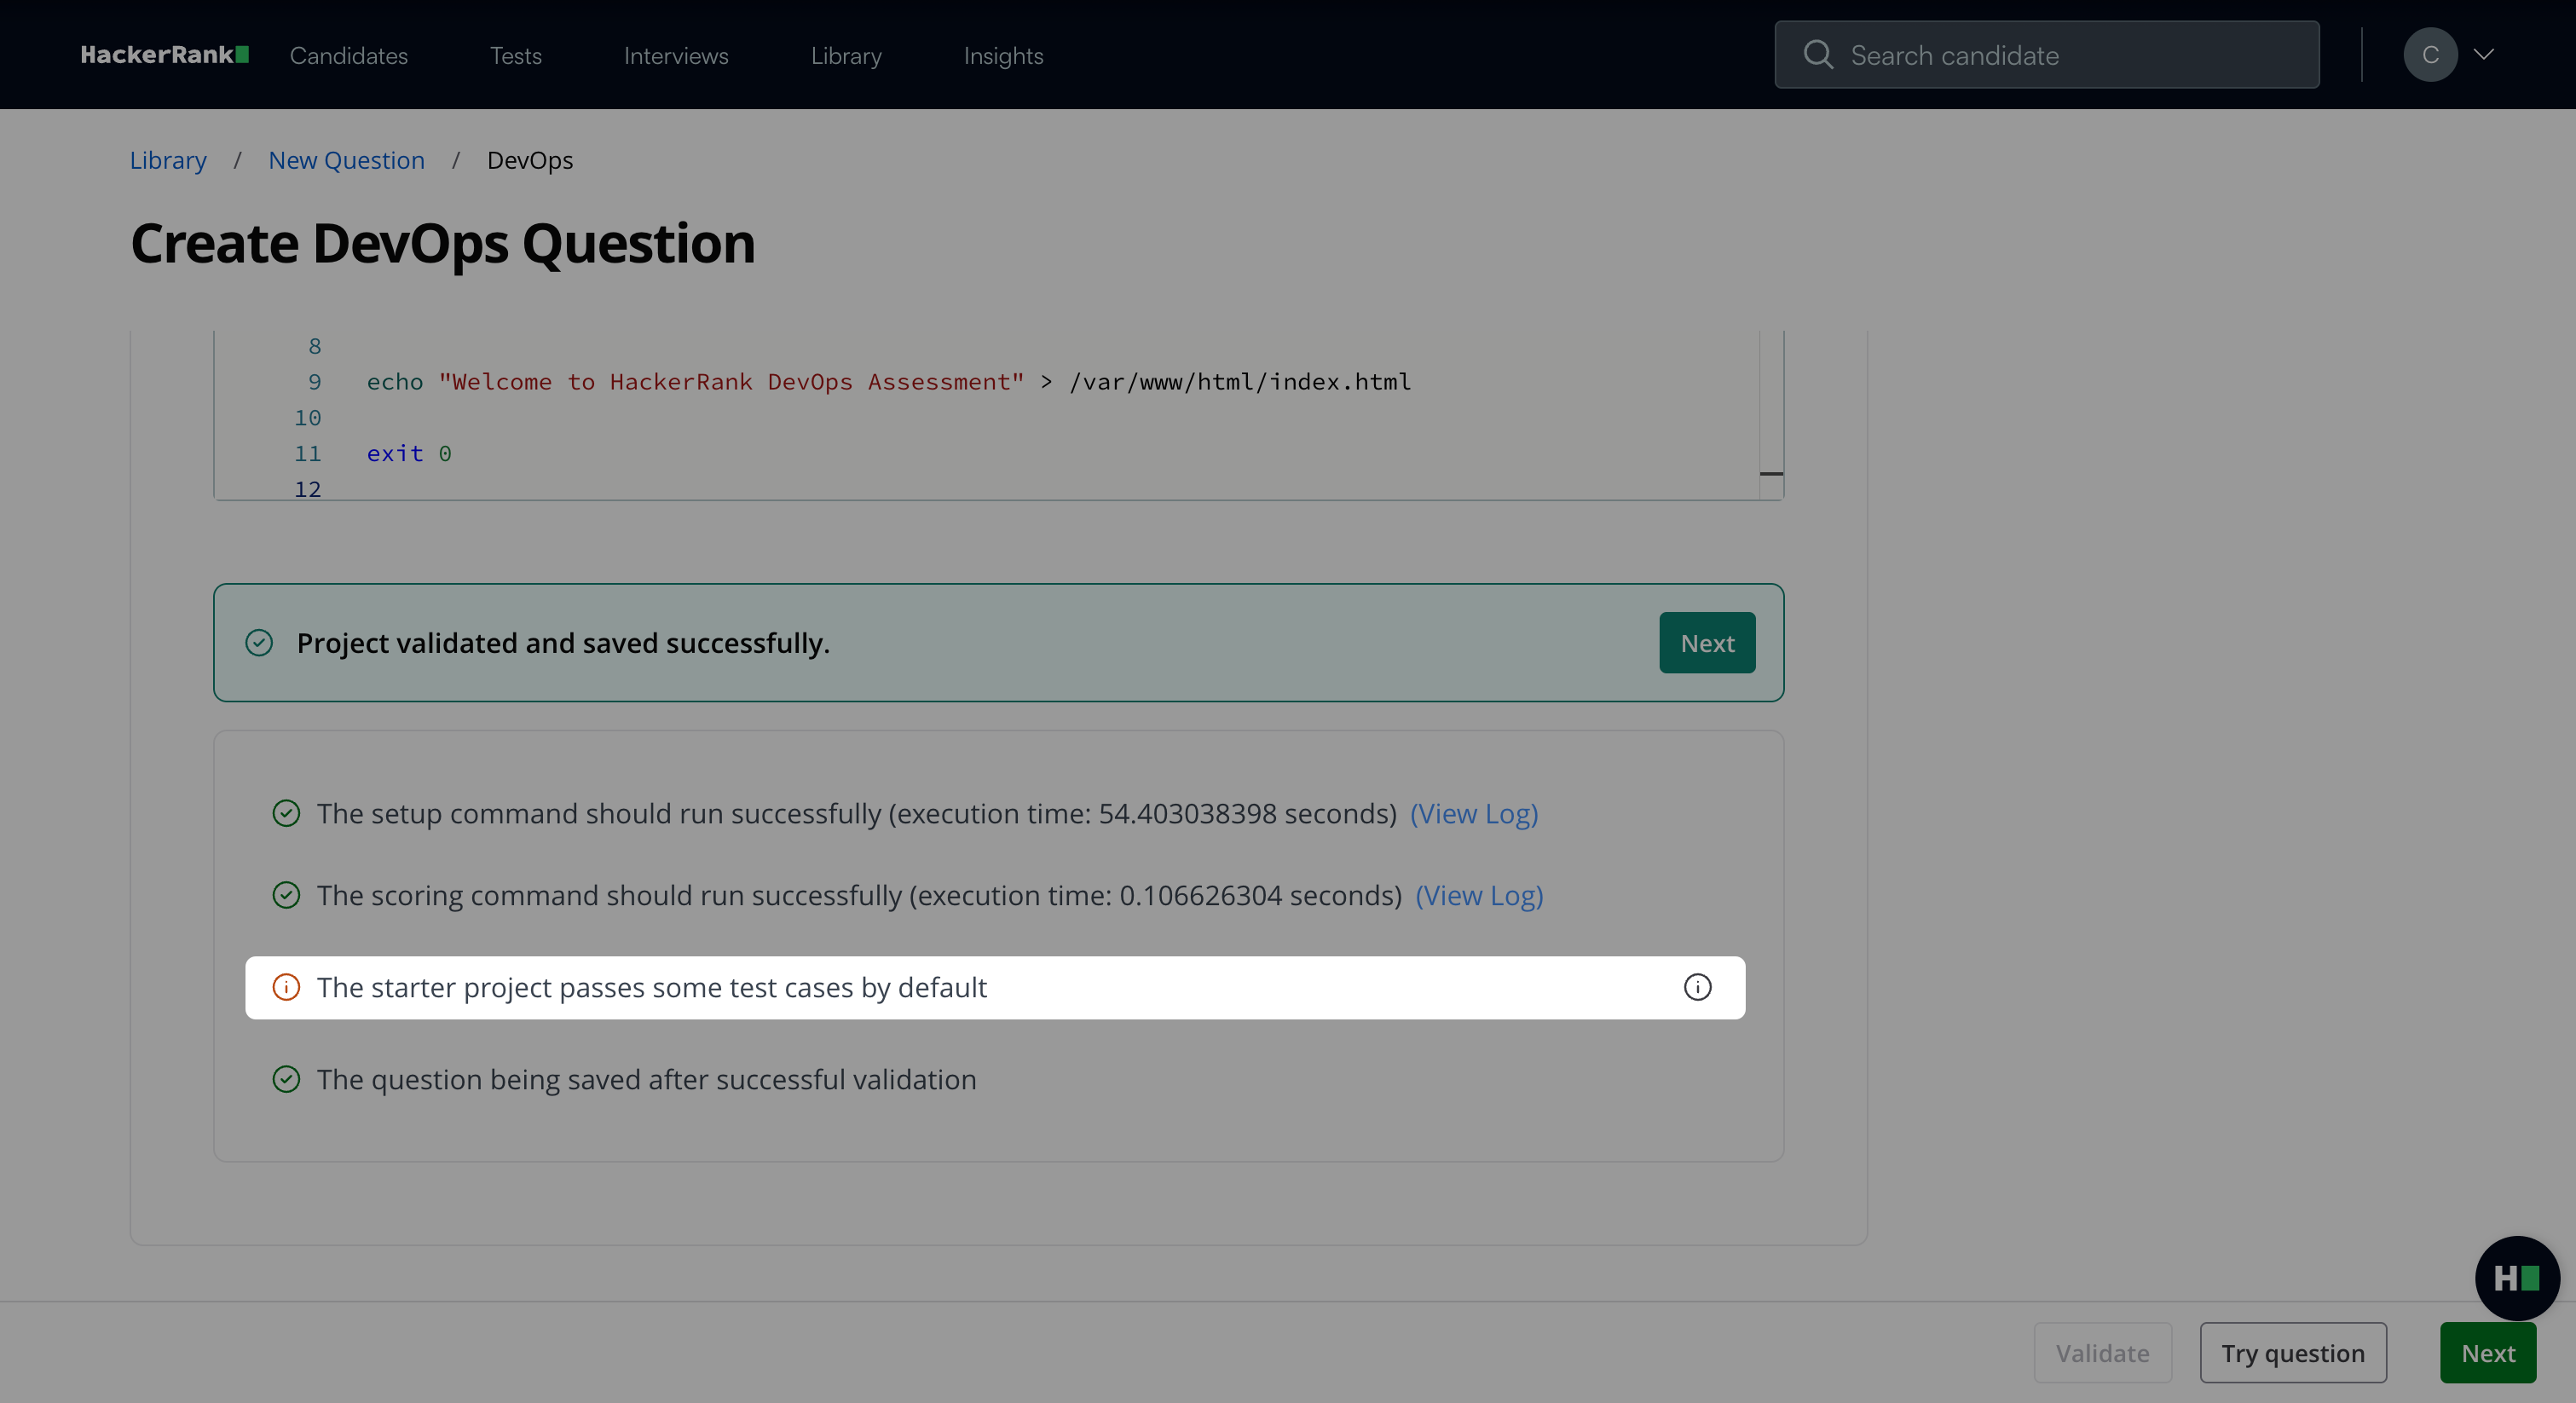Open the Interviews menu item
The width and height of the screenshot is (2576, 1403).
[x=676, y=56]
